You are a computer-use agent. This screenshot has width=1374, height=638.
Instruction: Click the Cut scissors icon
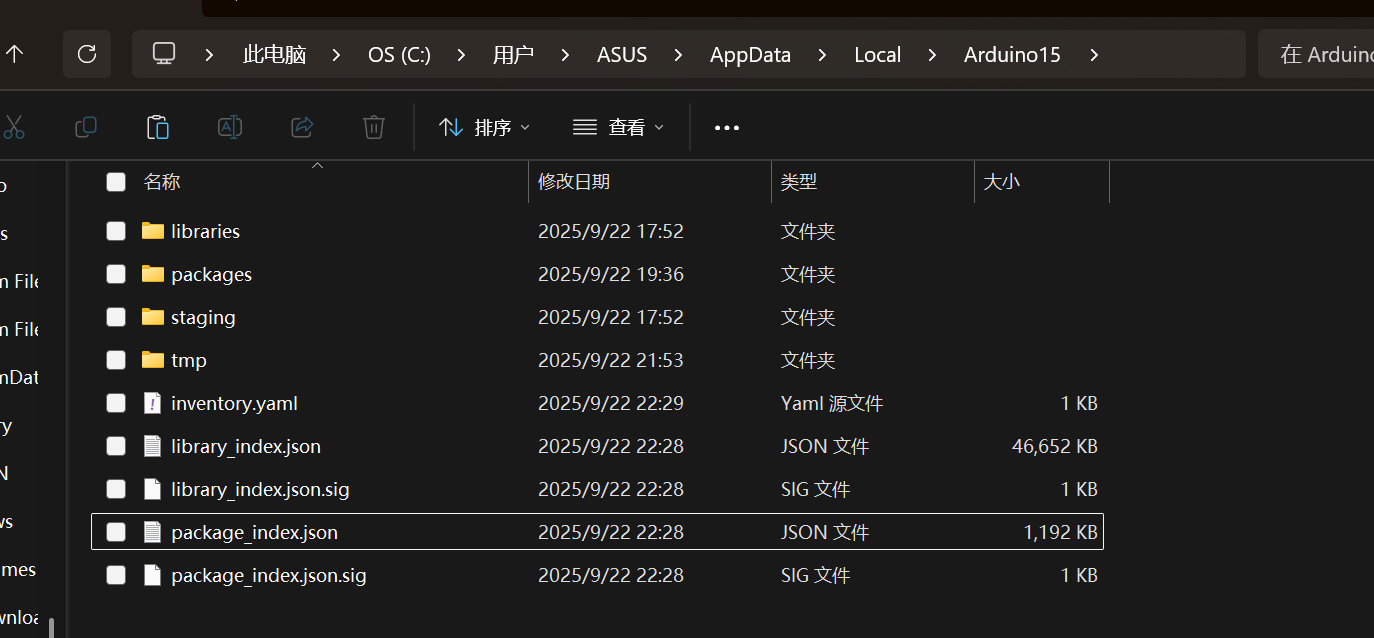click(x=14, y=127)
